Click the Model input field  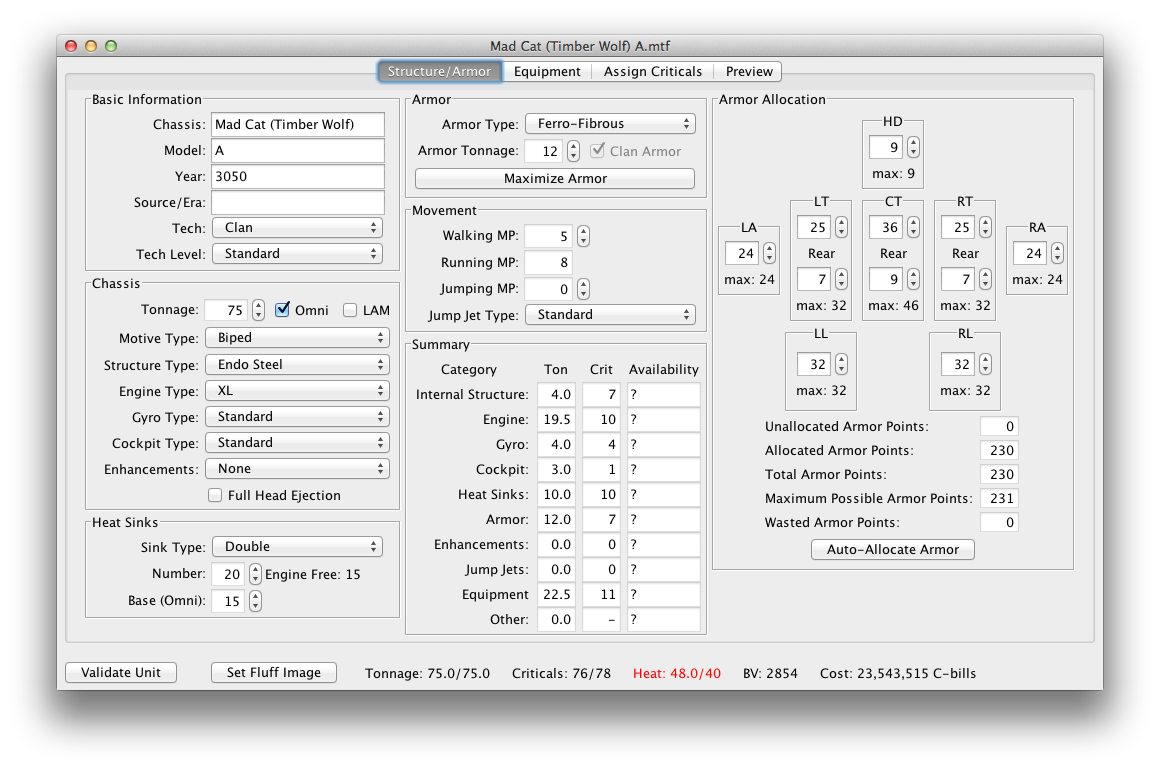click(x=297, y=150)
